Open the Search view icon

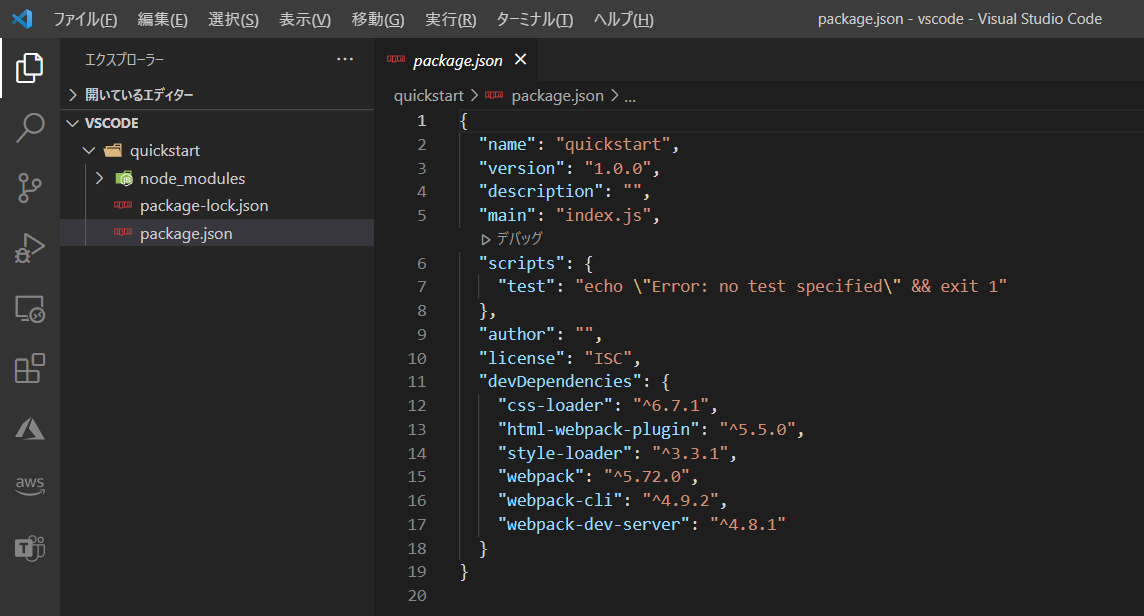tap(30, 128)
